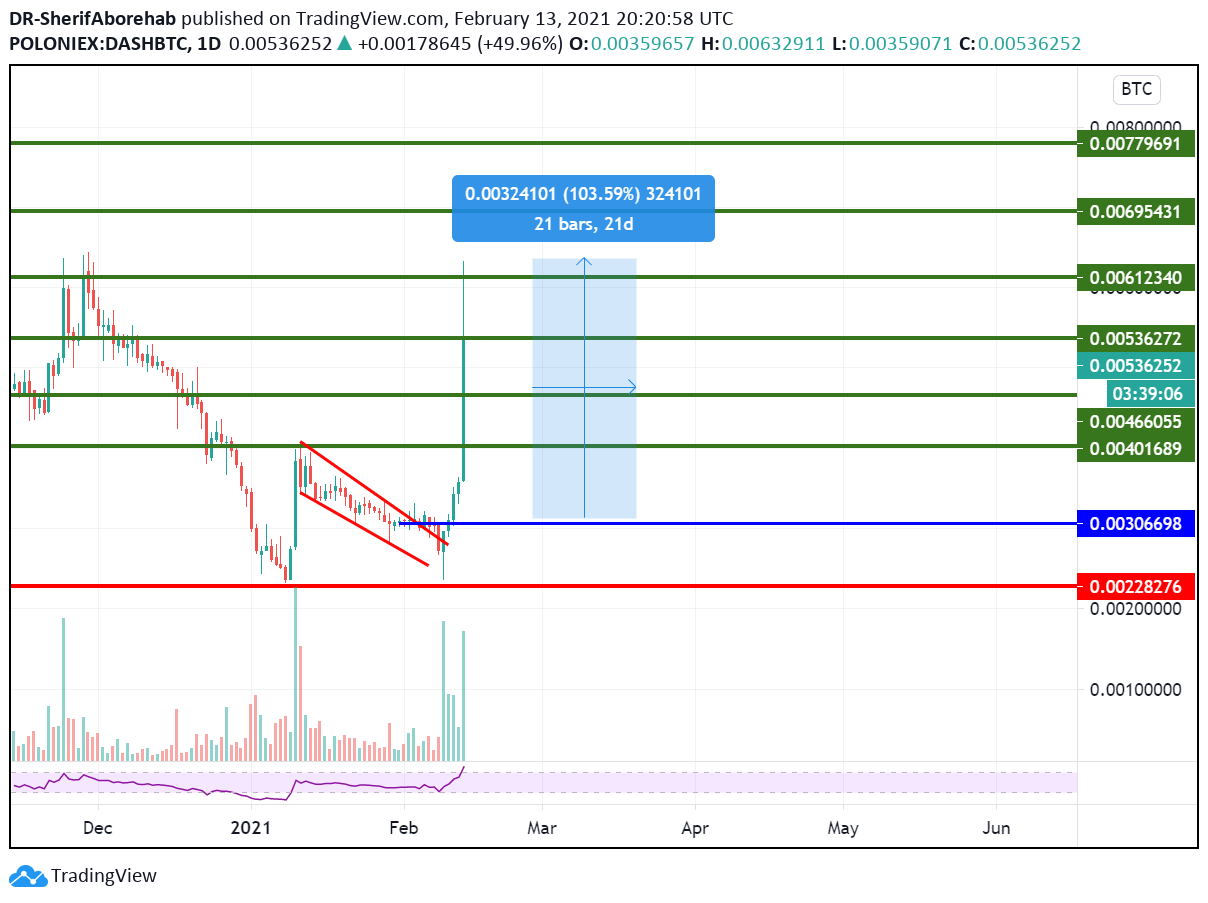Click the 0.00200000 price axis value
The image size is (1208, 903).
(x=1136, y=608)
